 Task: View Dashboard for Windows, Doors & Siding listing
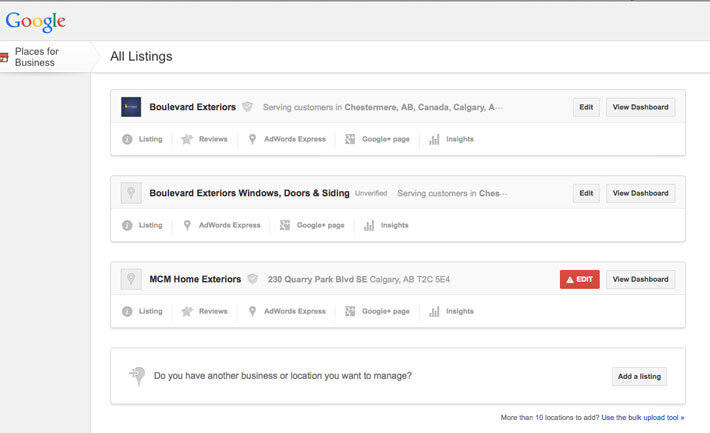640,193
